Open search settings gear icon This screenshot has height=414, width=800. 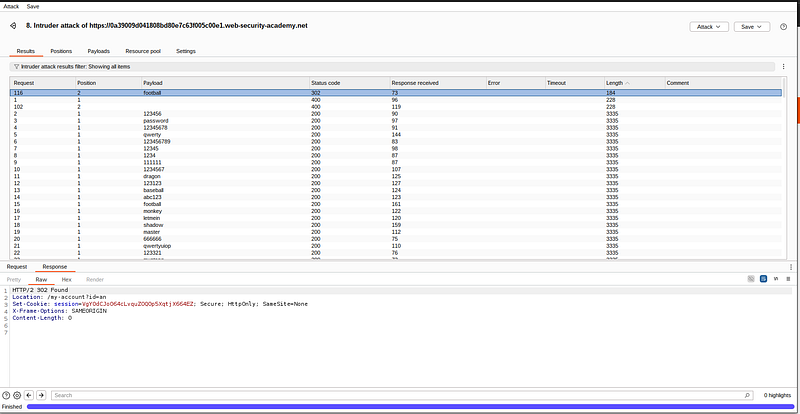[17, 395]
